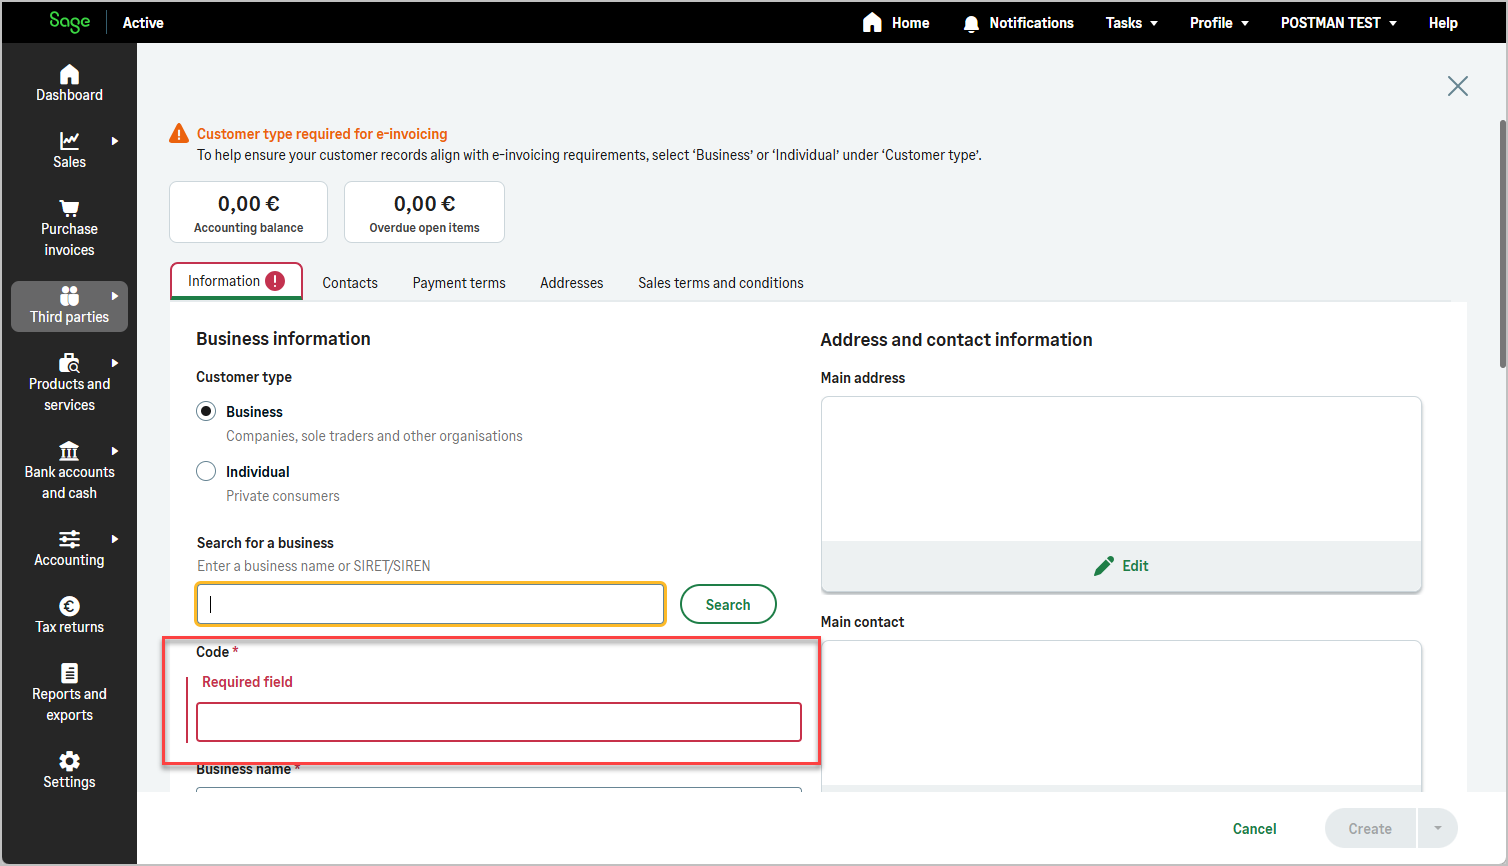
Task: Open Bank accounts and cash icon
Action: click(x=69, y=450)
